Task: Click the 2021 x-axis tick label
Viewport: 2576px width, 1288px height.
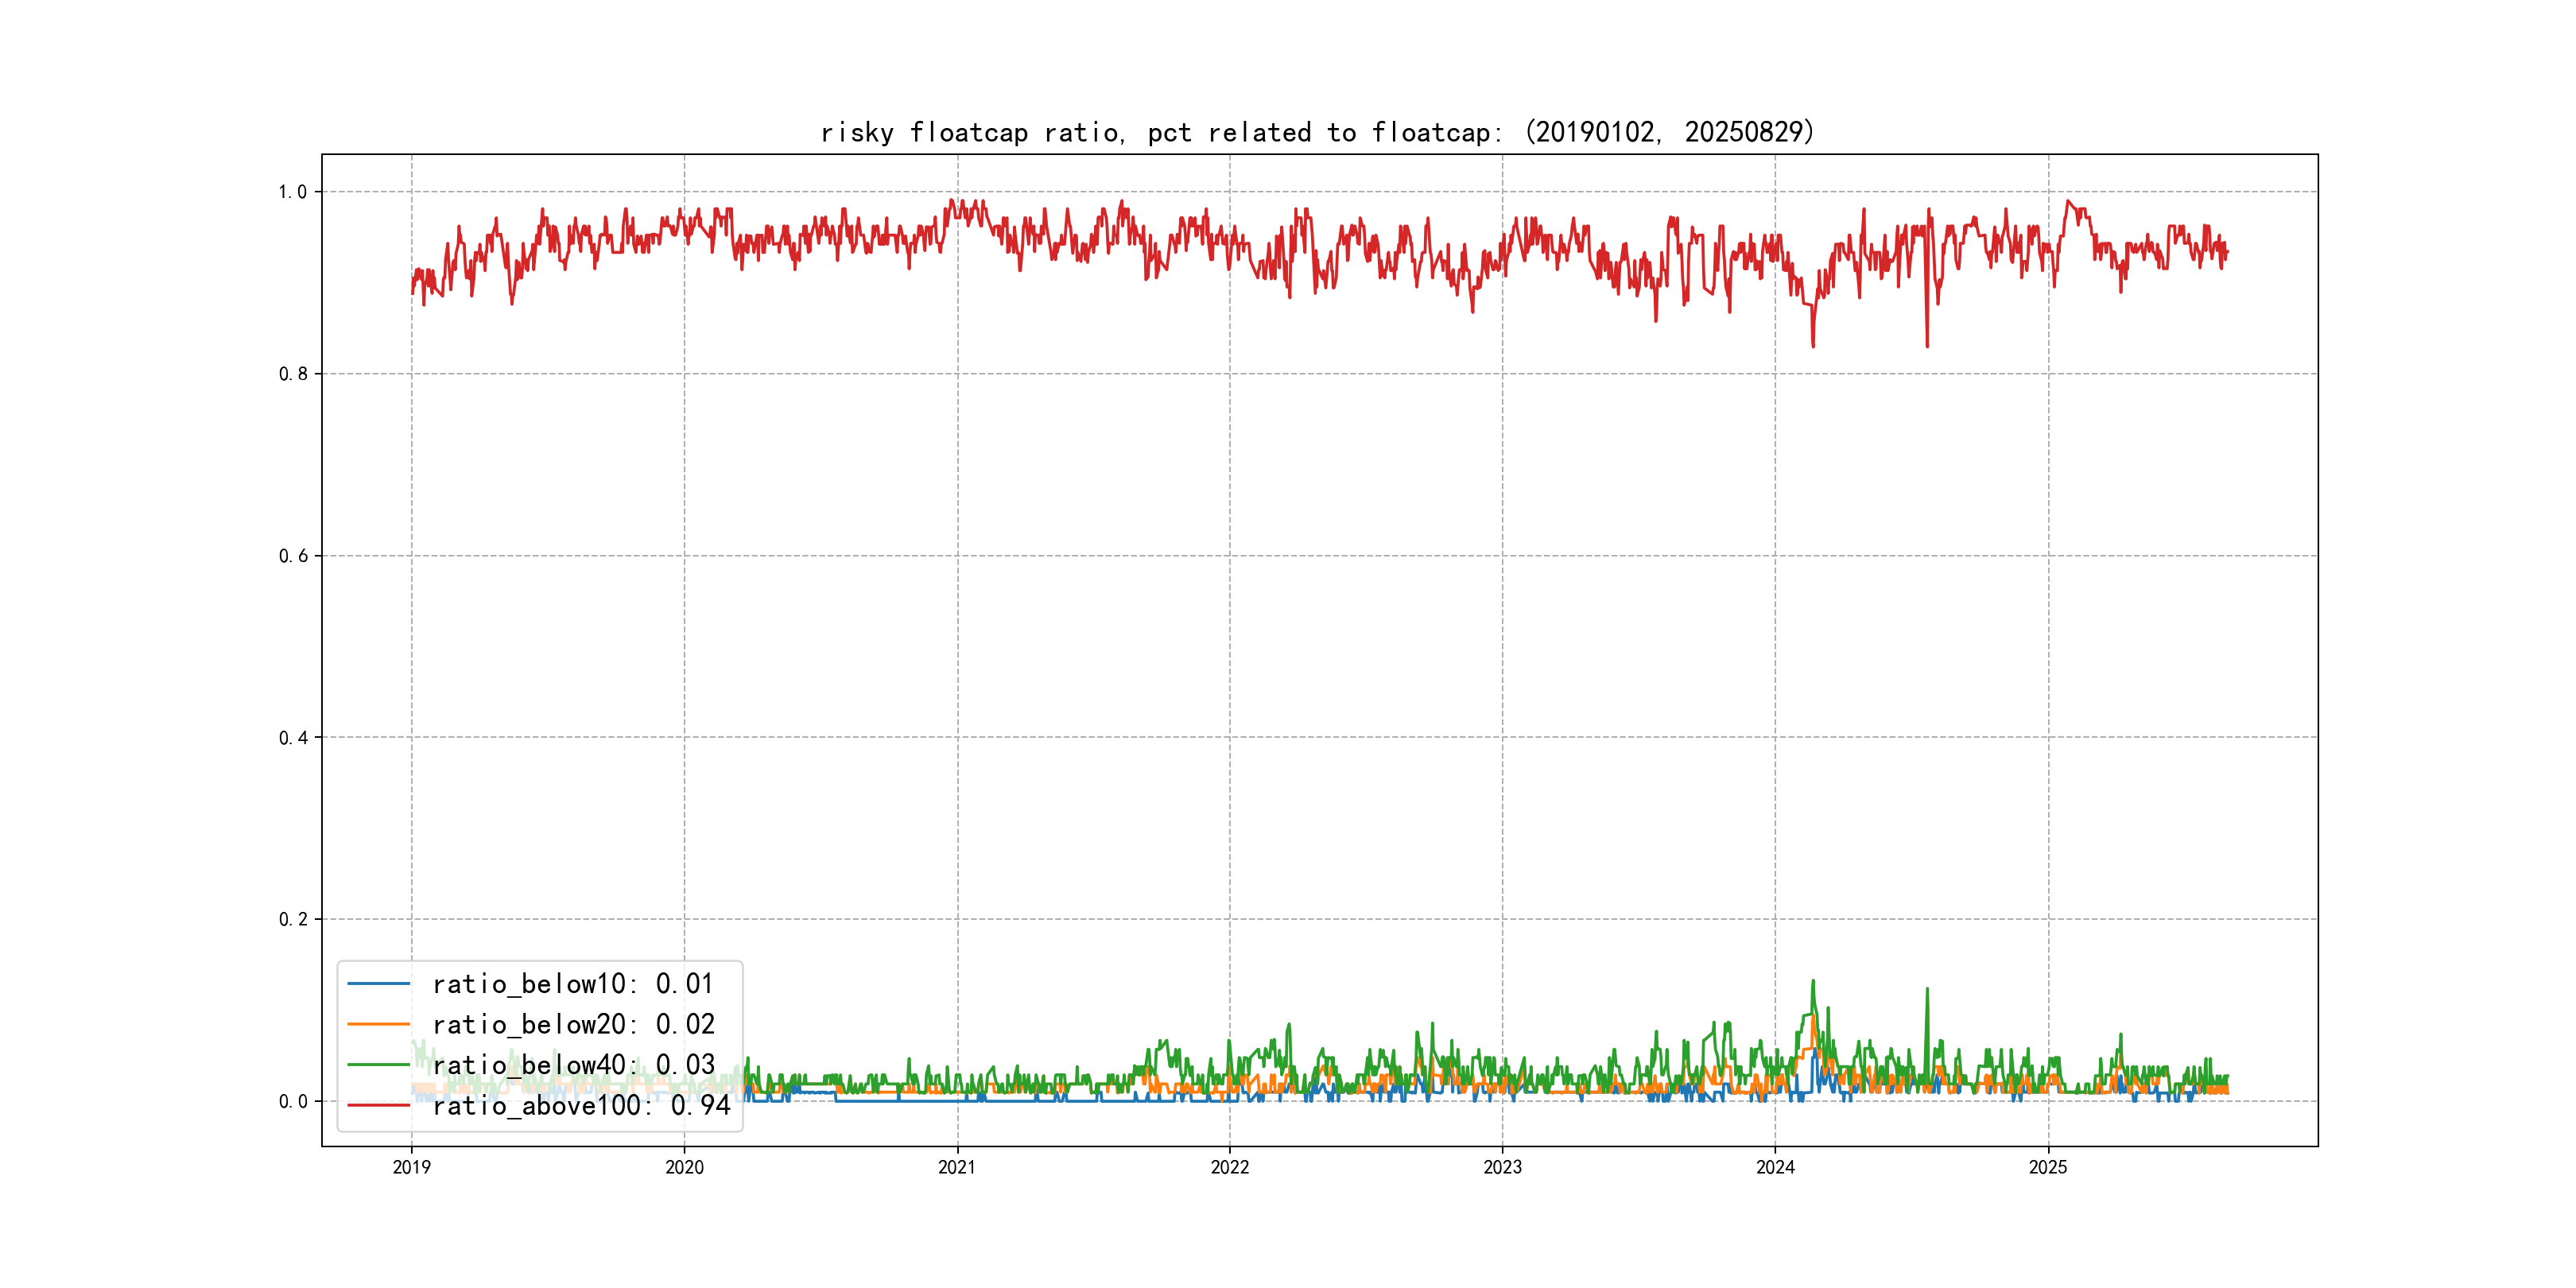Action: click(957, 1167)
